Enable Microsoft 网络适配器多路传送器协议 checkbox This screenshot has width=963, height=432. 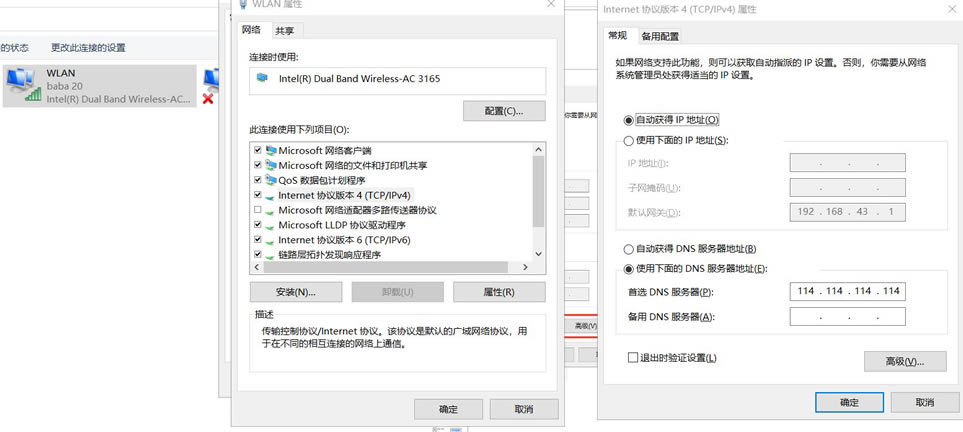(257, 210)
